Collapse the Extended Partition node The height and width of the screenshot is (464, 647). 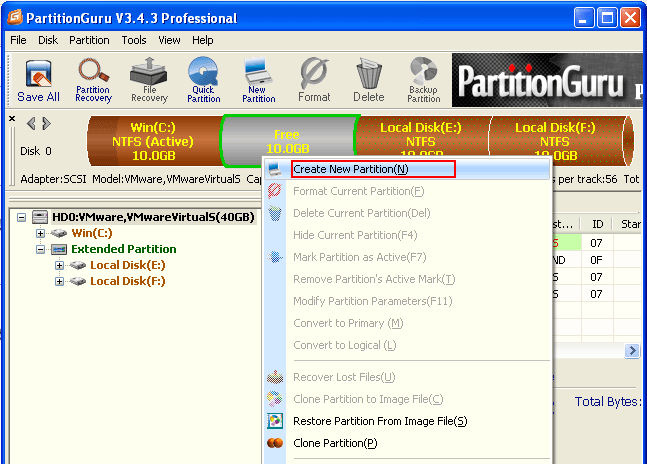(40, 250)
